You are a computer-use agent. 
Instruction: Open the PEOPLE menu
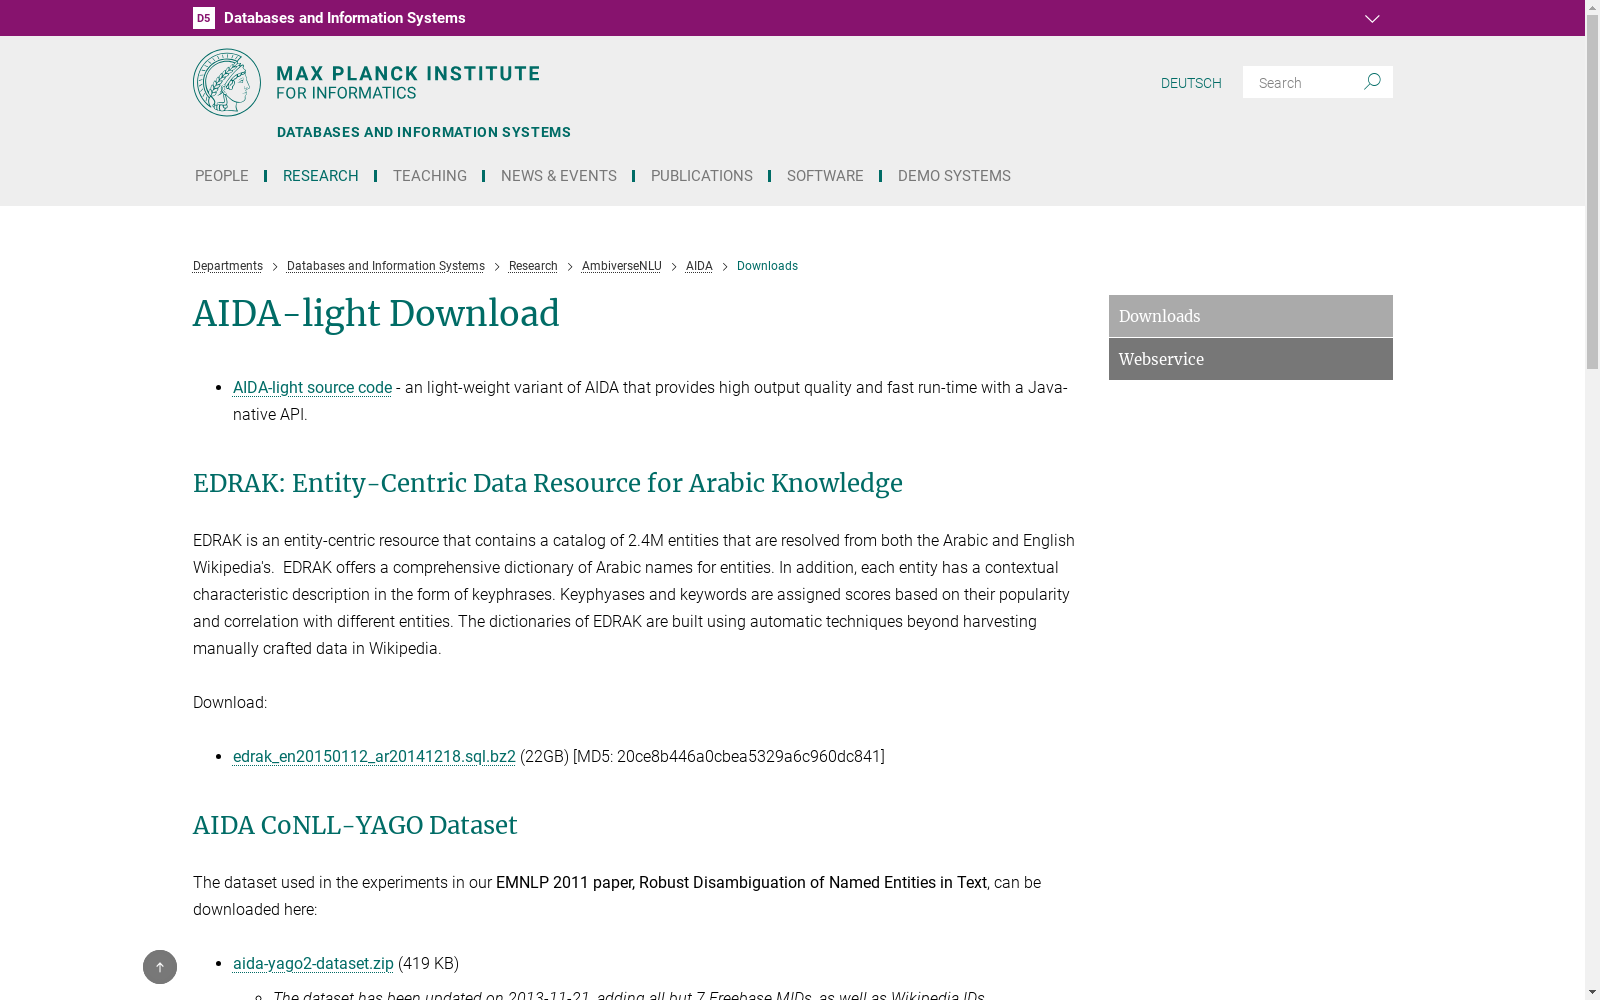(x=222, y=176)
